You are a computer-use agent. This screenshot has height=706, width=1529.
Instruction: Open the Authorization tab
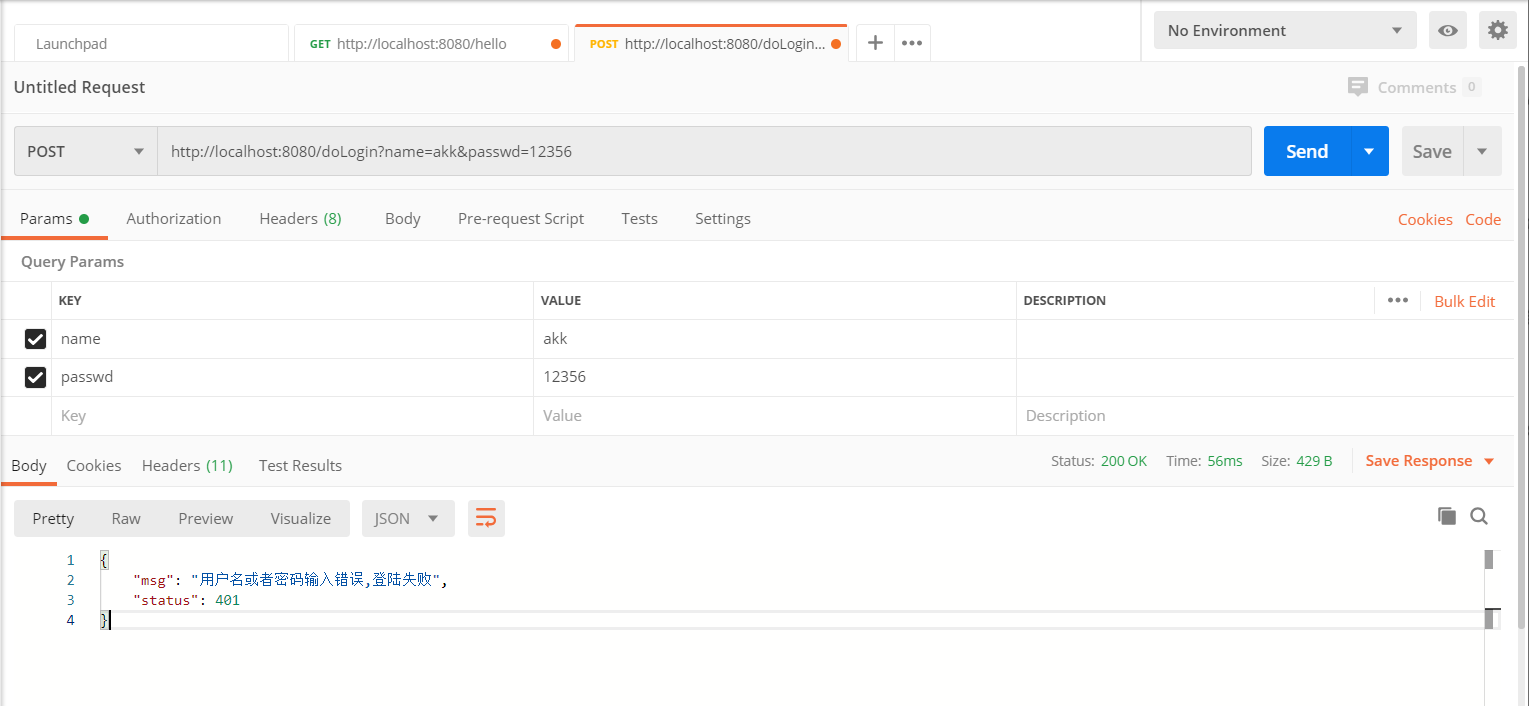pos(174,218)
